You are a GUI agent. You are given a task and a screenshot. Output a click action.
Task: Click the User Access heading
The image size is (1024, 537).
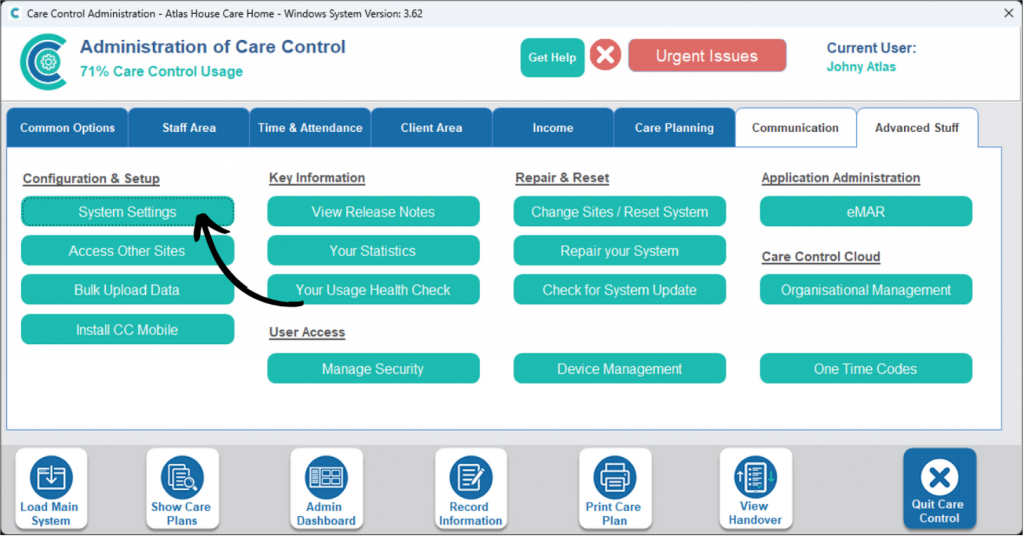click(307, 332)
